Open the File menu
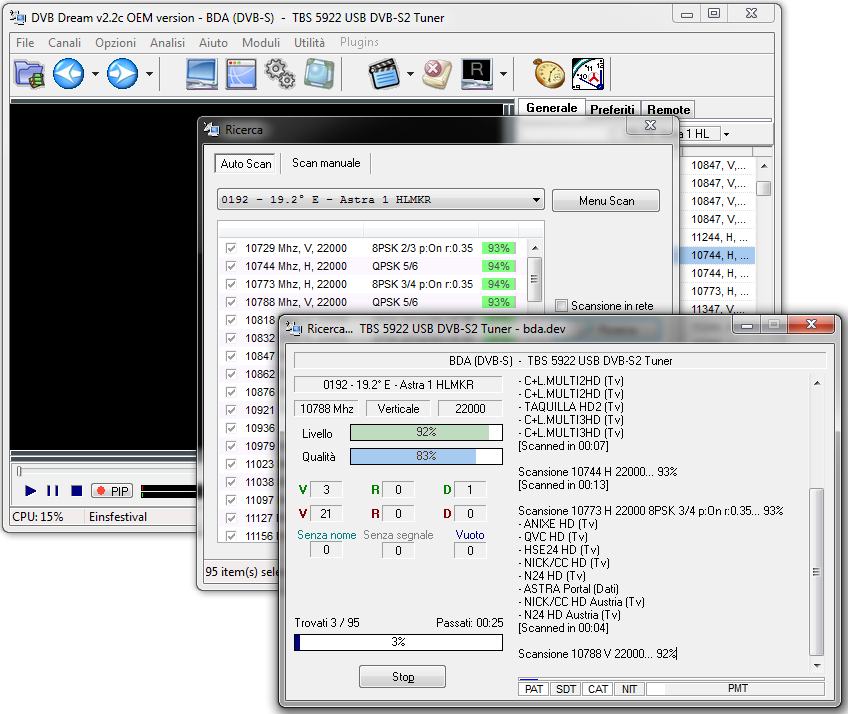The width and height of the screenshot is (848, 714). [x=25, y=43]
